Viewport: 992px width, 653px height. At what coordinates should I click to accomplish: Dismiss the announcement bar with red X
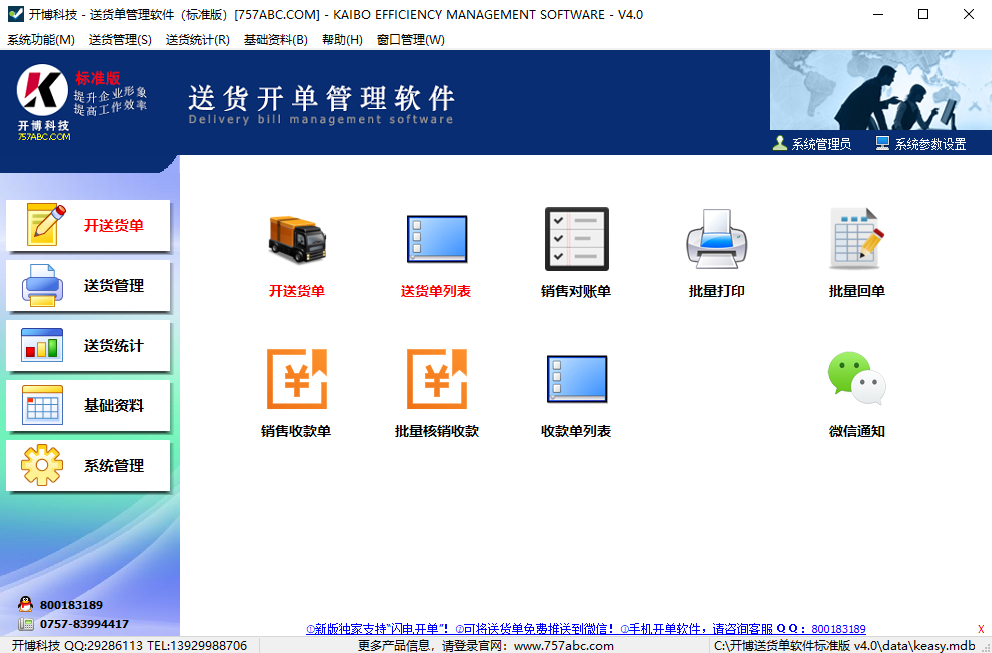point(980,629)
